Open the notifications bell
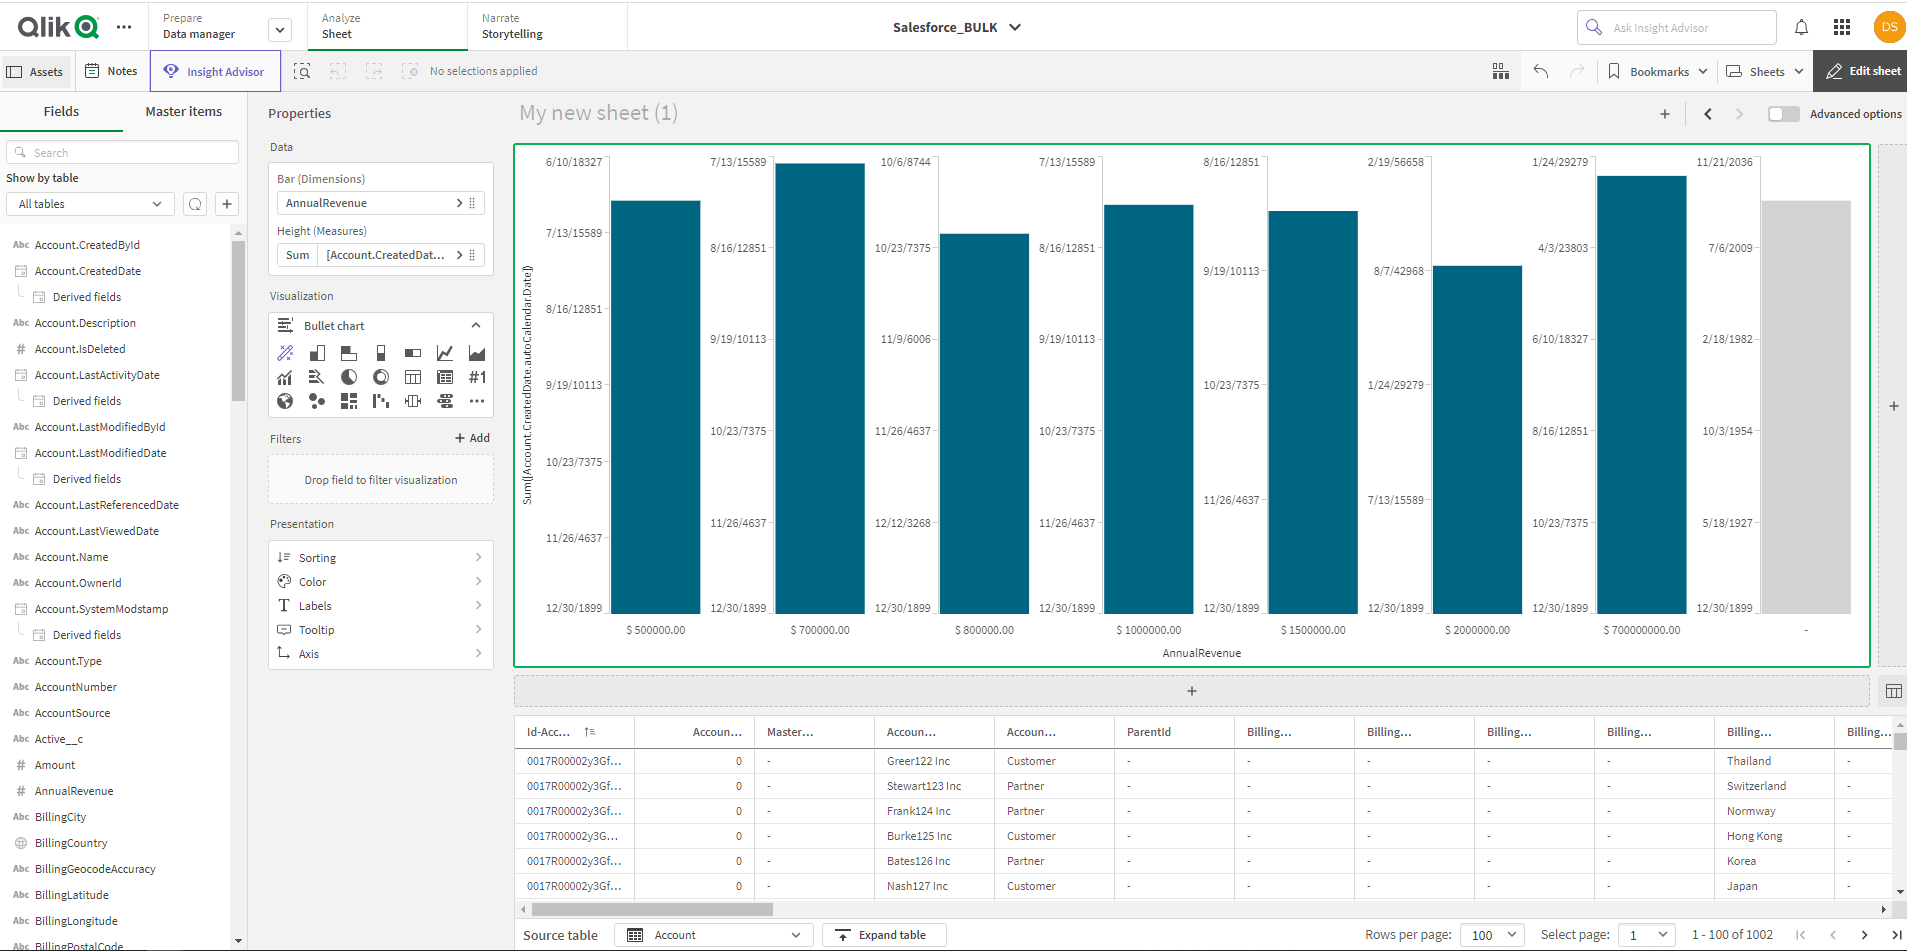The width and height of the screenshot is (1907, 951). coord(1802,27)
